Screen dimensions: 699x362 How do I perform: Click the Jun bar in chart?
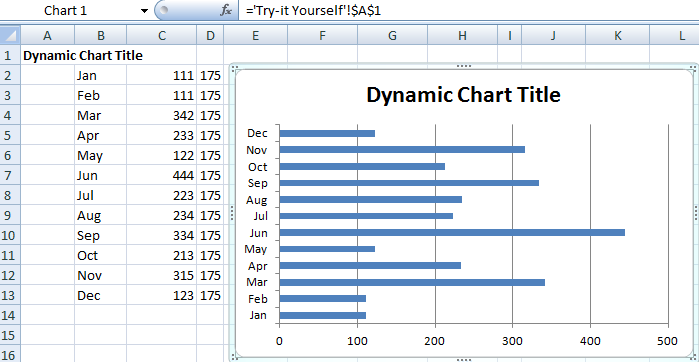pyautogui.click(x=452, y=232)
